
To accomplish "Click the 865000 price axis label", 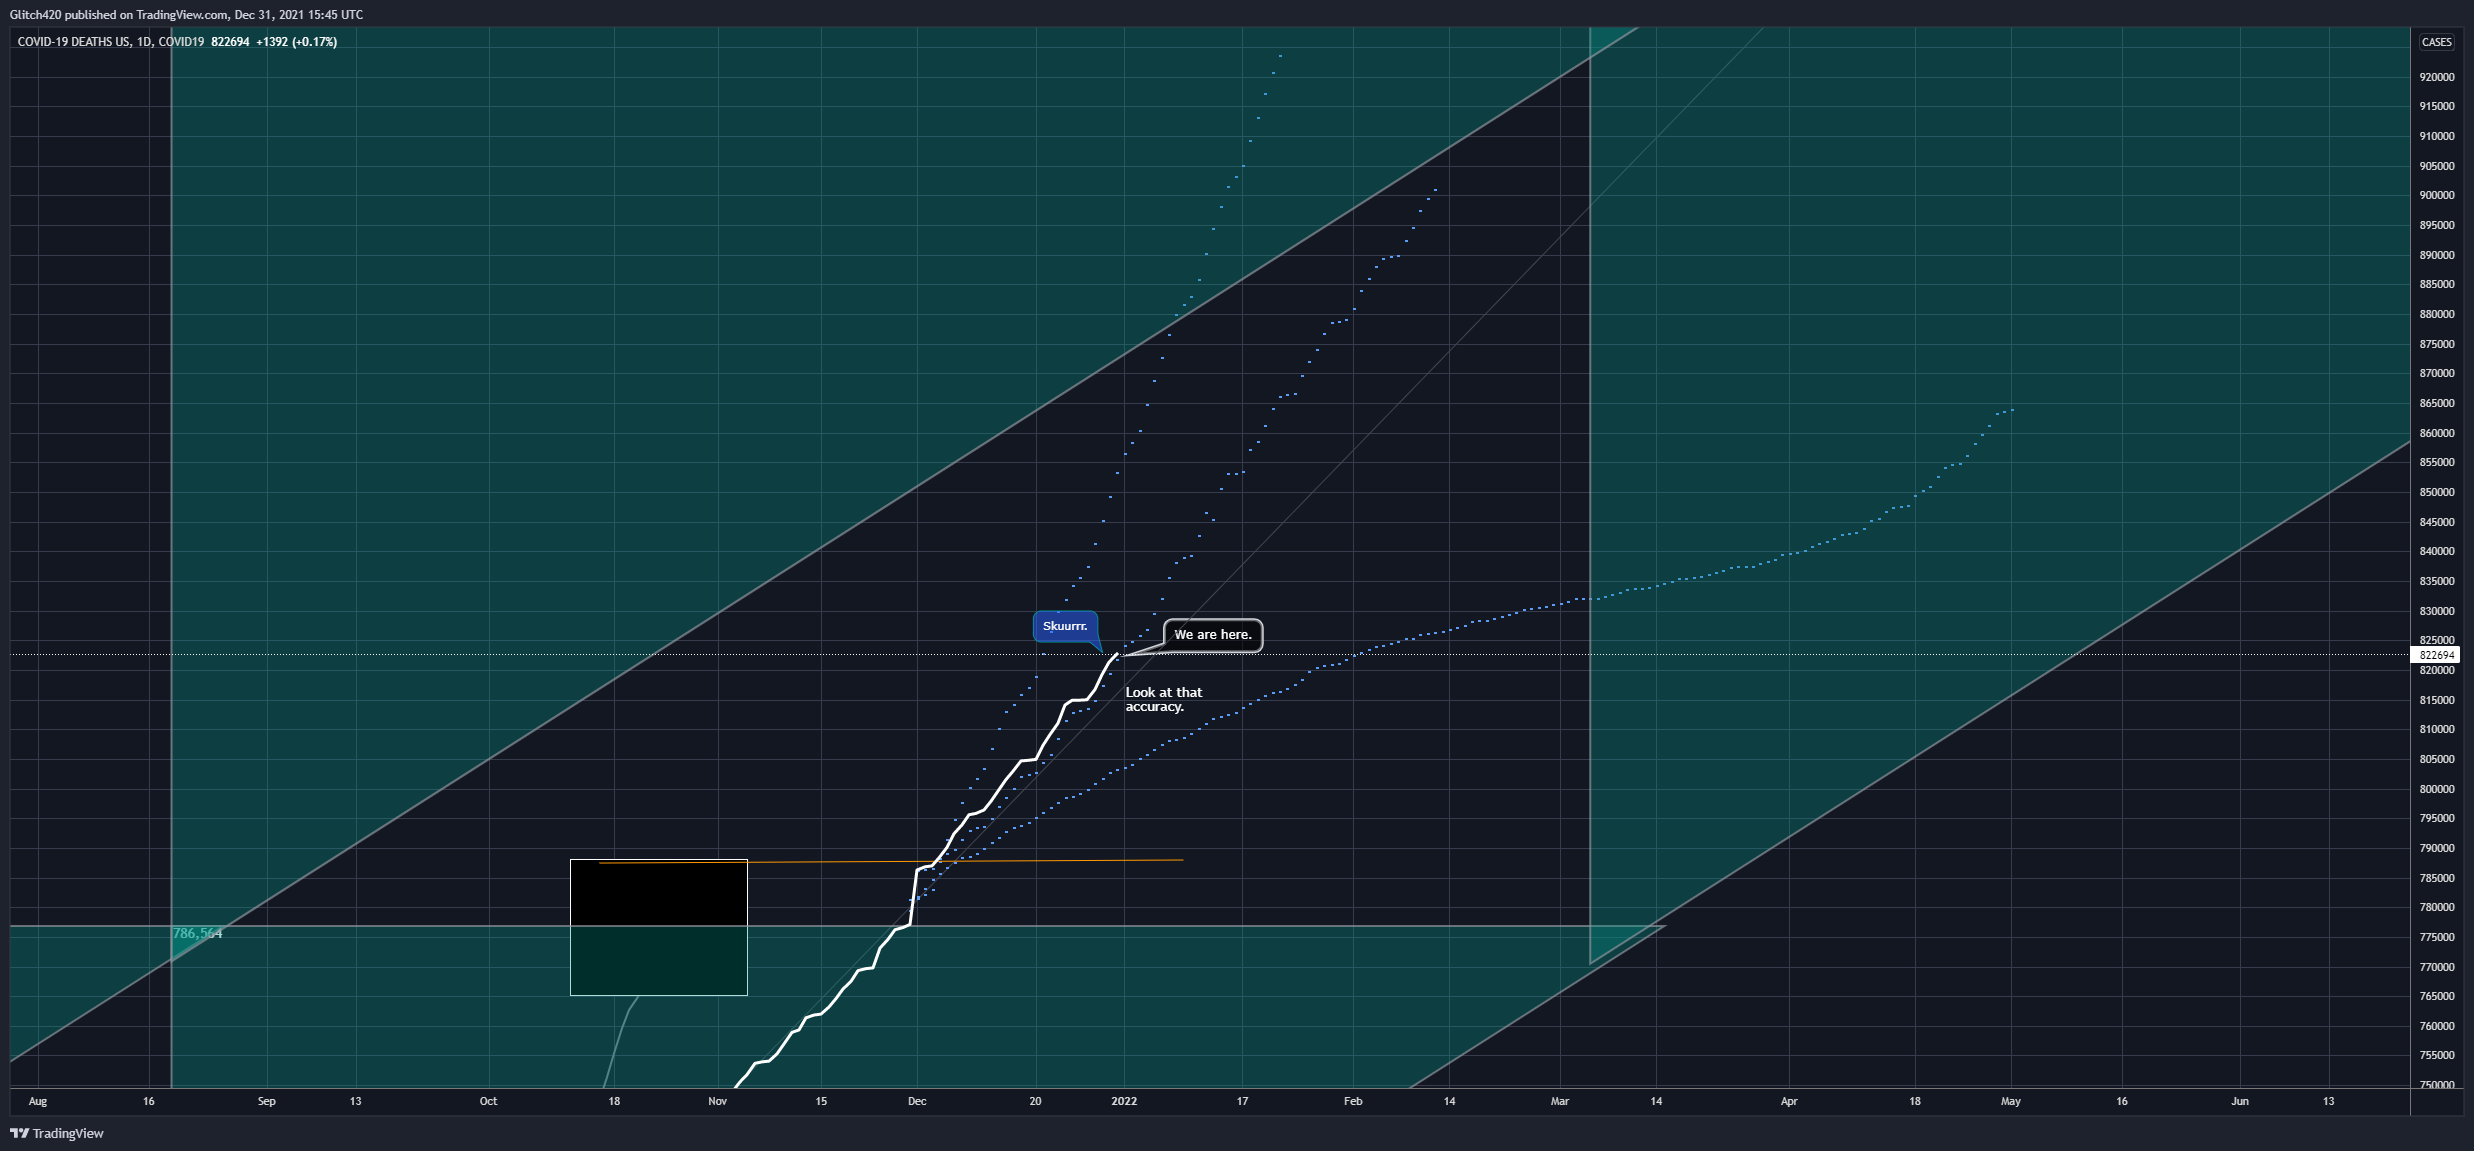I will [x=2436, y=403].
